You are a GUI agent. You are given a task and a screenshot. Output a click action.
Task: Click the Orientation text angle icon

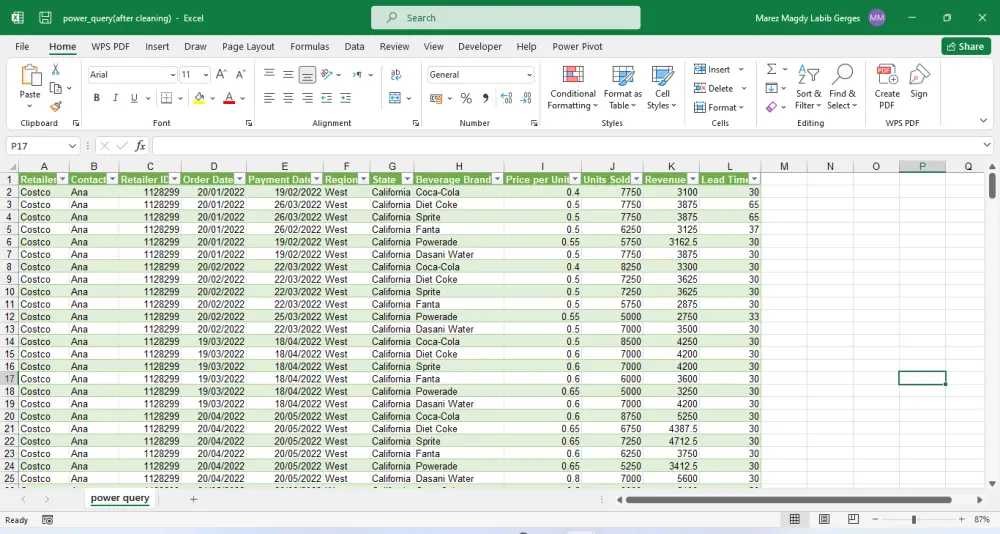click(327, 75)
